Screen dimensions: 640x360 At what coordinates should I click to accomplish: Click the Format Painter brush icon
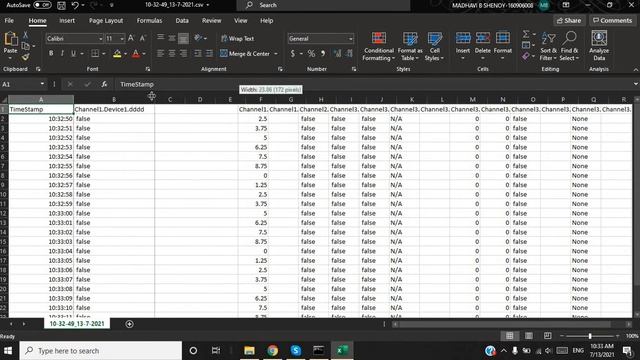pyautogui.click(x=25, y=57)
